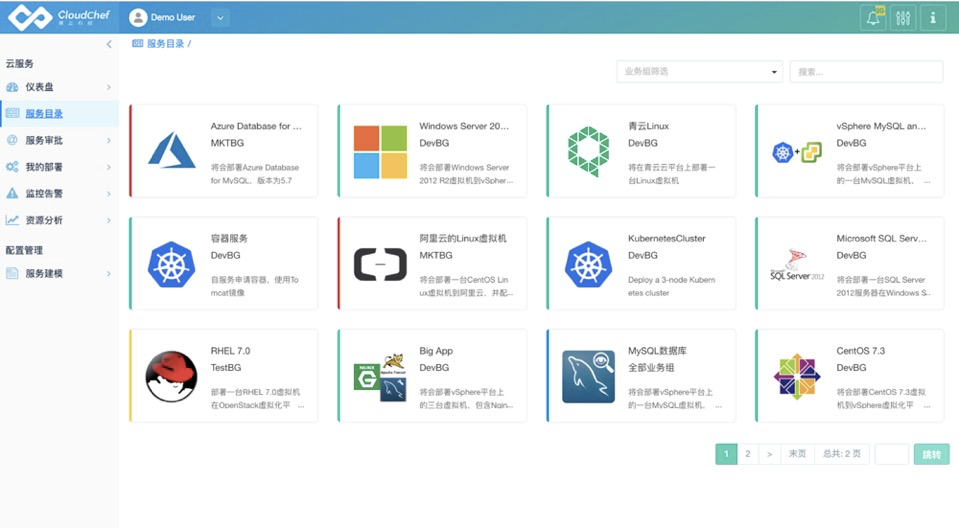Click the MySQL dolphin logo
Screen dimensions: 959x528
pyautogui.click(x=588, y=376)
